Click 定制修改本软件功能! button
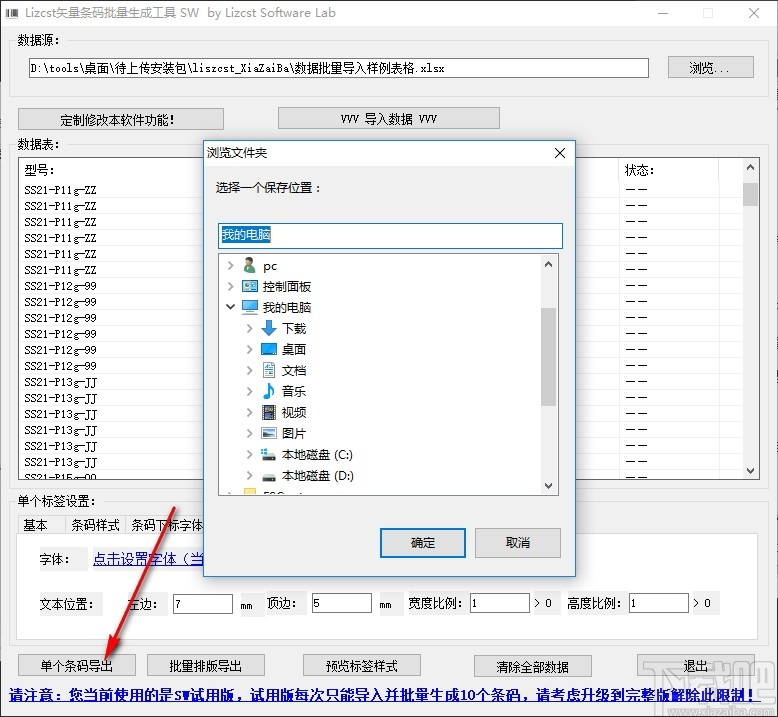778x717 pixels. pyautogui.click(x=121, y=120)
